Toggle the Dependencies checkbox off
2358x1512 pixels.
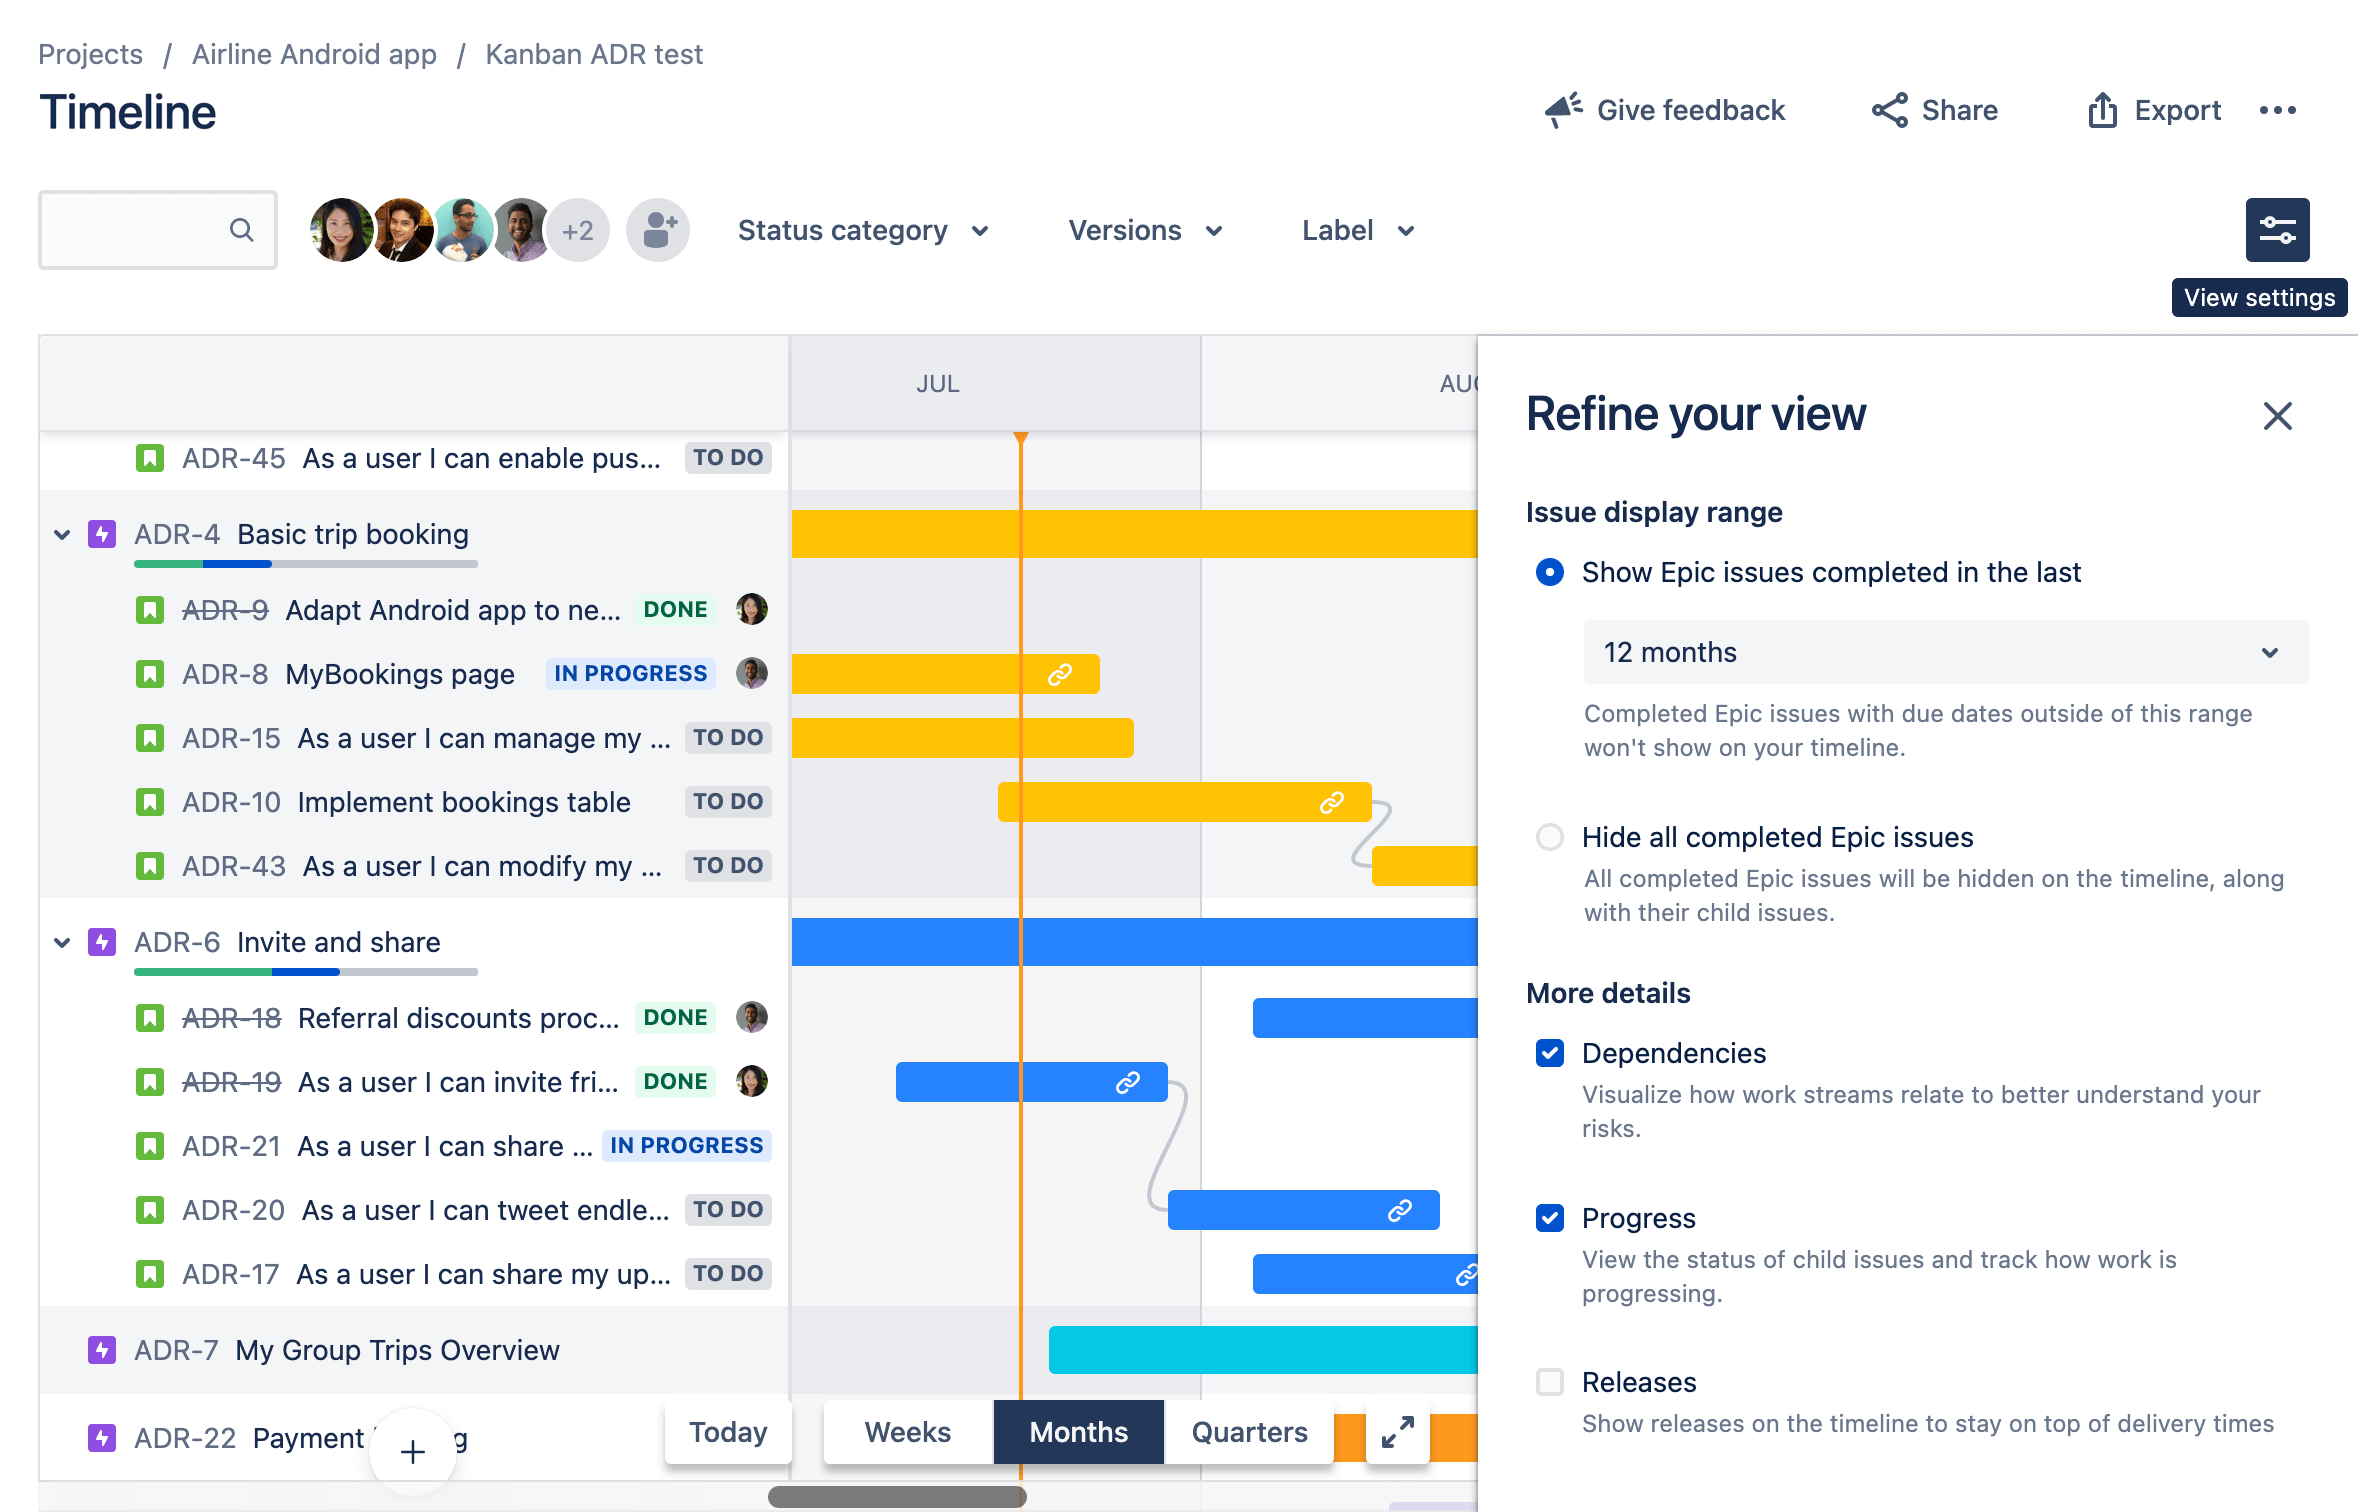pos(1549,1052)
